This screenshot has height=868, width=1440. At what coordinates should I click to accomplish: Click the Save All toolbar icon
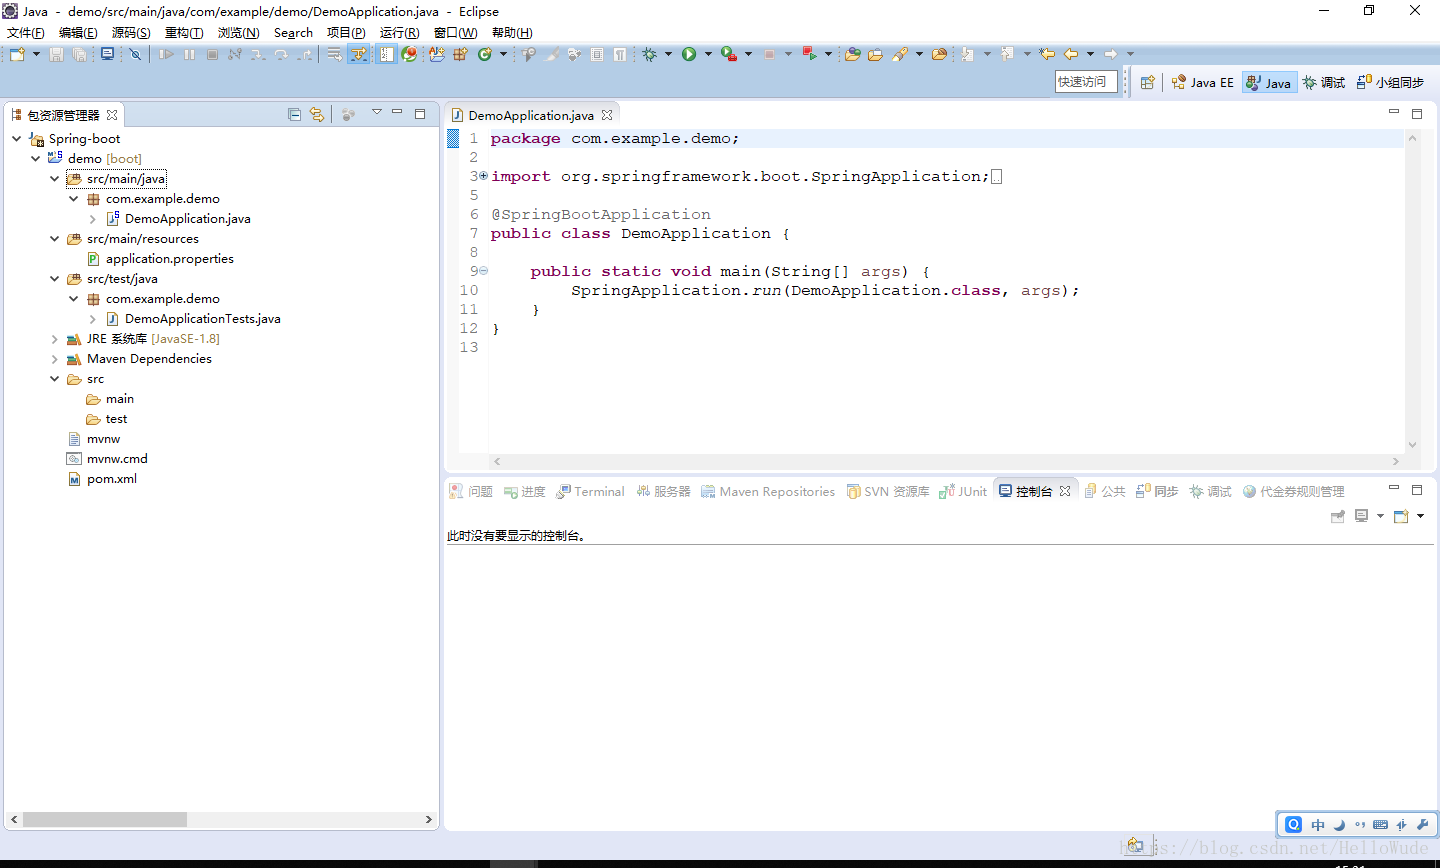click(79, 54)
